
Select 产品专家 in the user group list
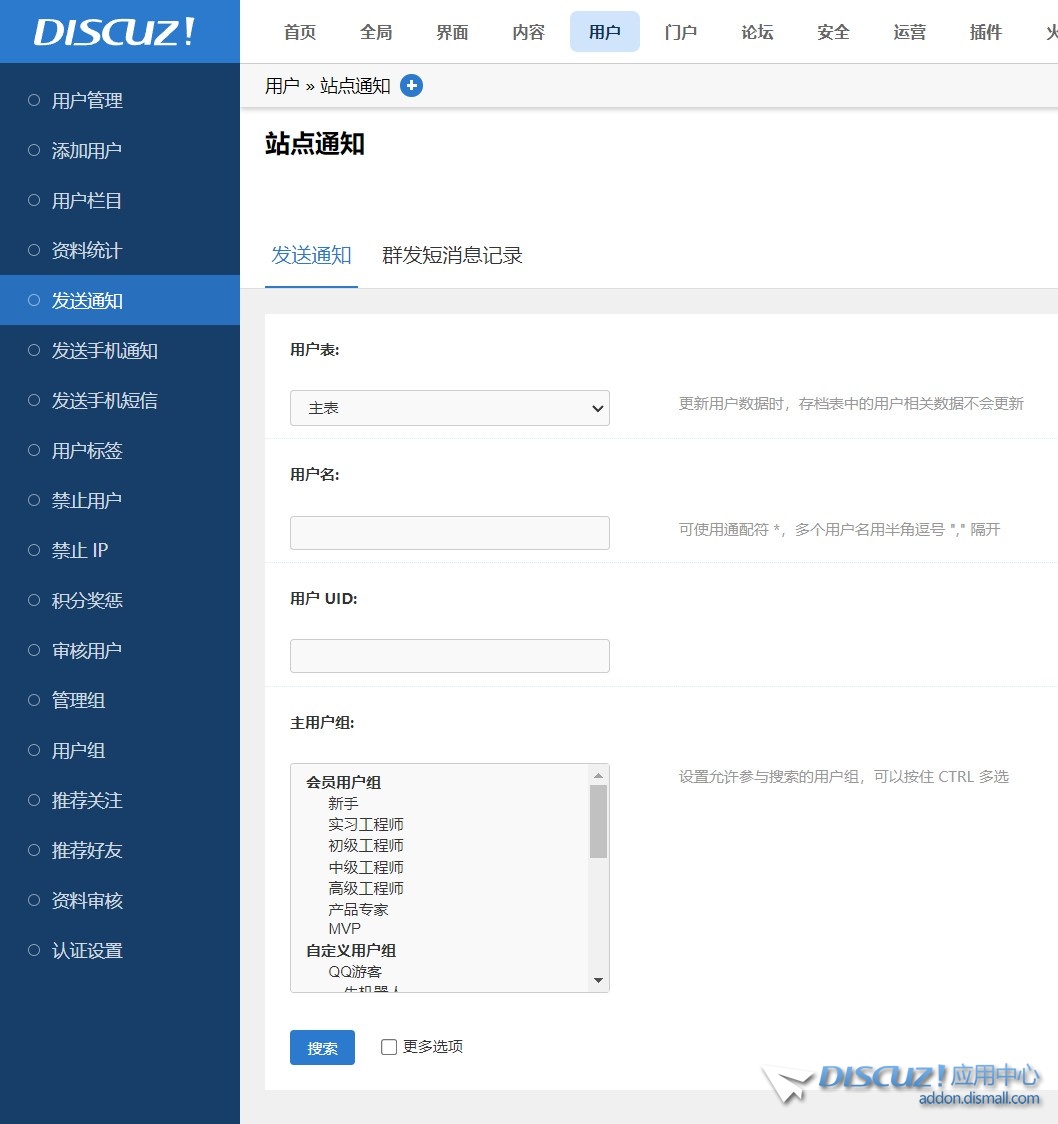coord(358,910)
